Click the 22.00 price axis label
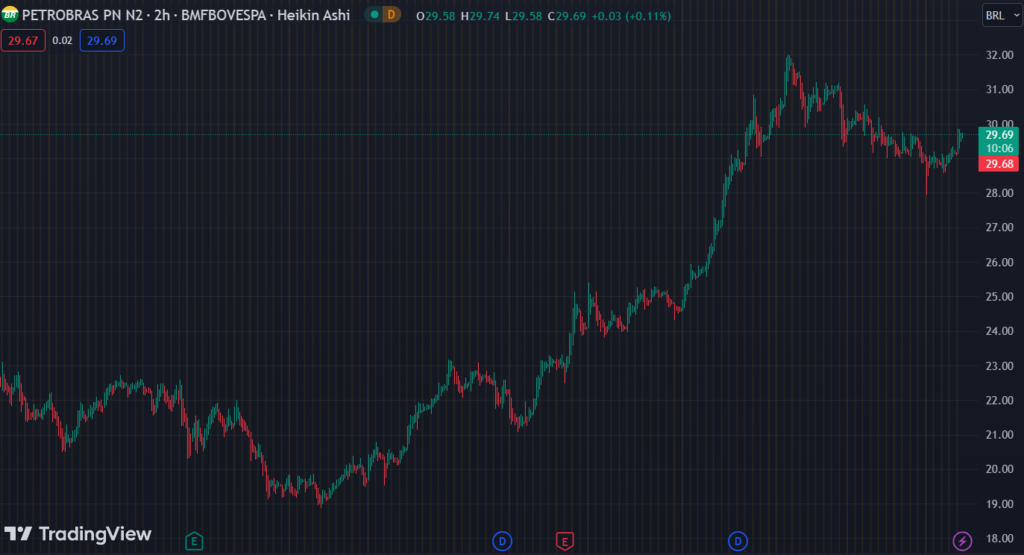Image resolution: width=1024 pixels, height=555 pixels. (x=999, y=400)
